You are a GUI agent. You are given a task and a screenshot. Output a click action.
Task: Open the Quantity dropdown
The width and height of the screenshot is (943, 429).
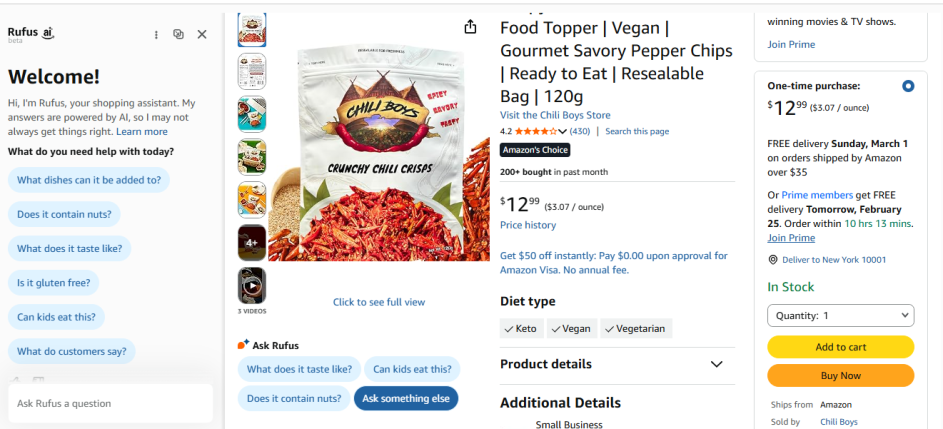click(x=840, y=316)
